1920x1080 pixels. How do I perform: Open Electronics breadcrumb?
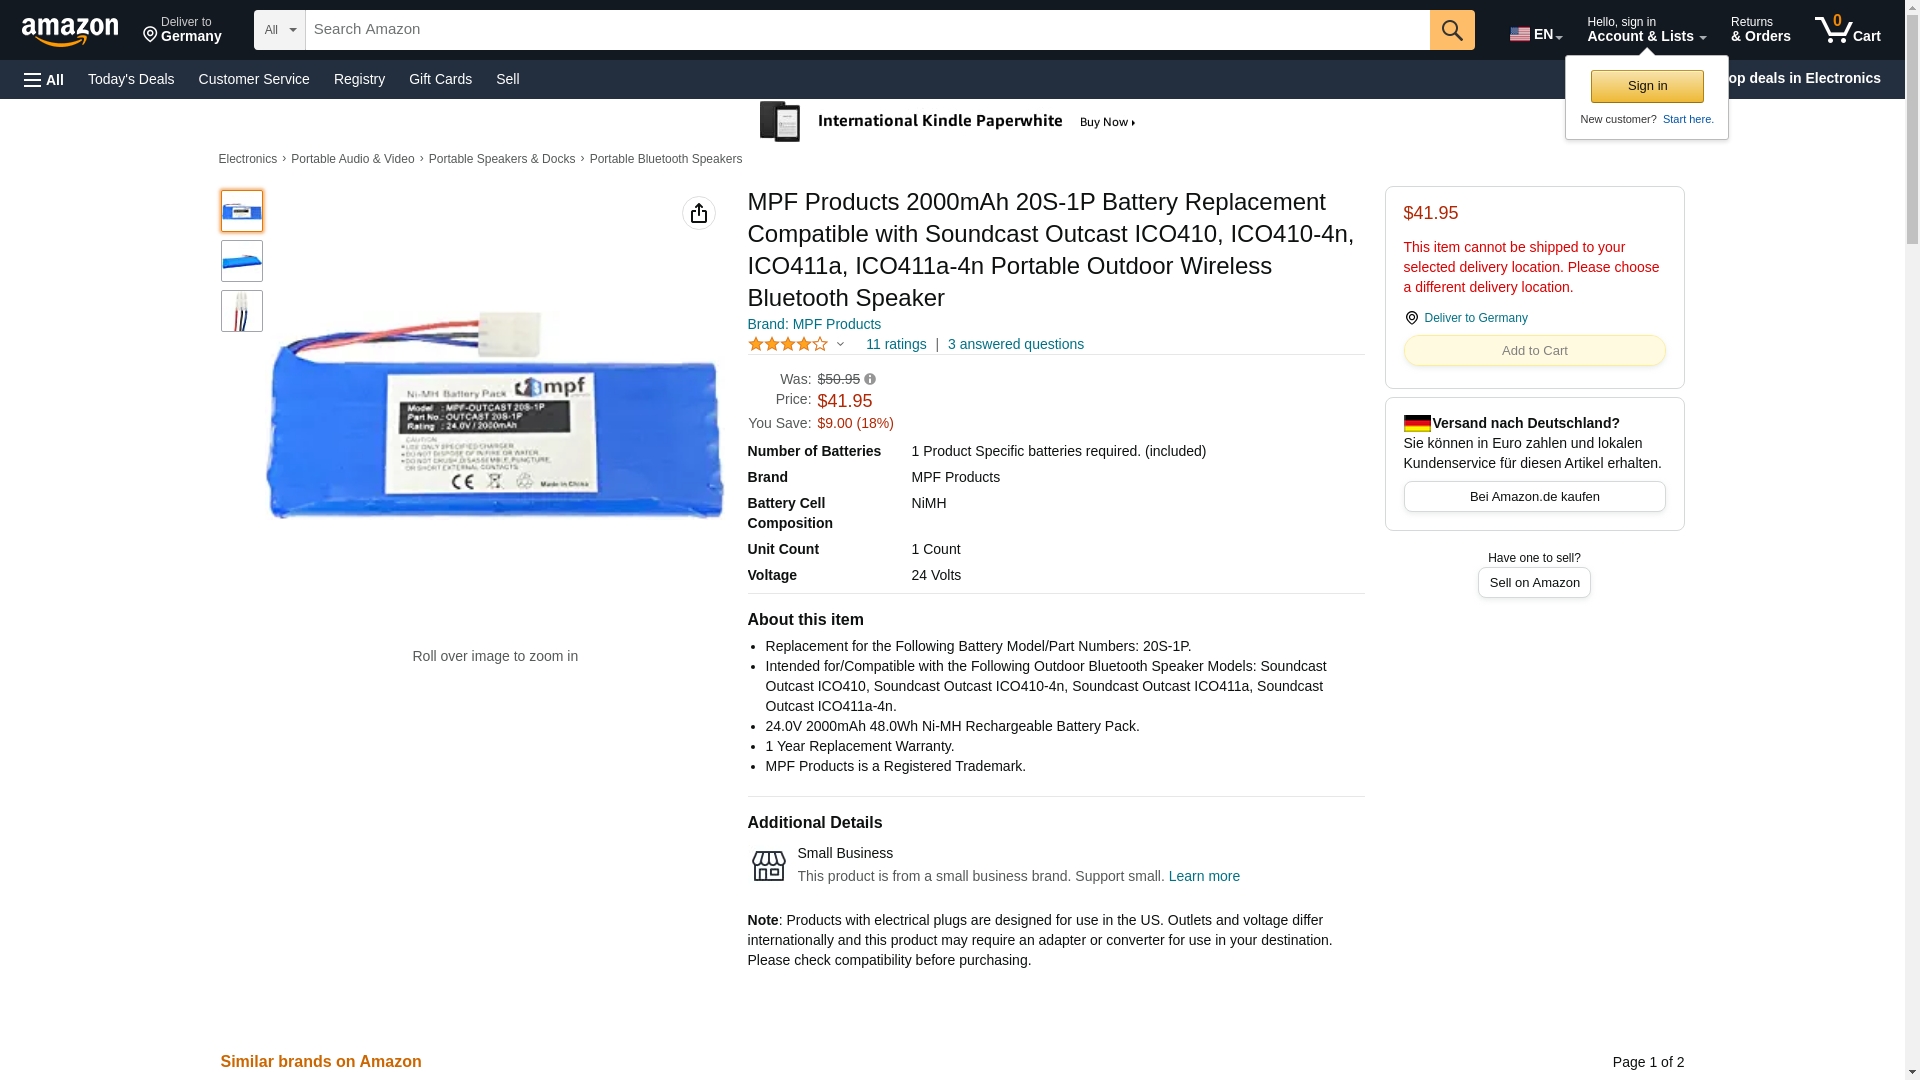(x=248, y=159)
